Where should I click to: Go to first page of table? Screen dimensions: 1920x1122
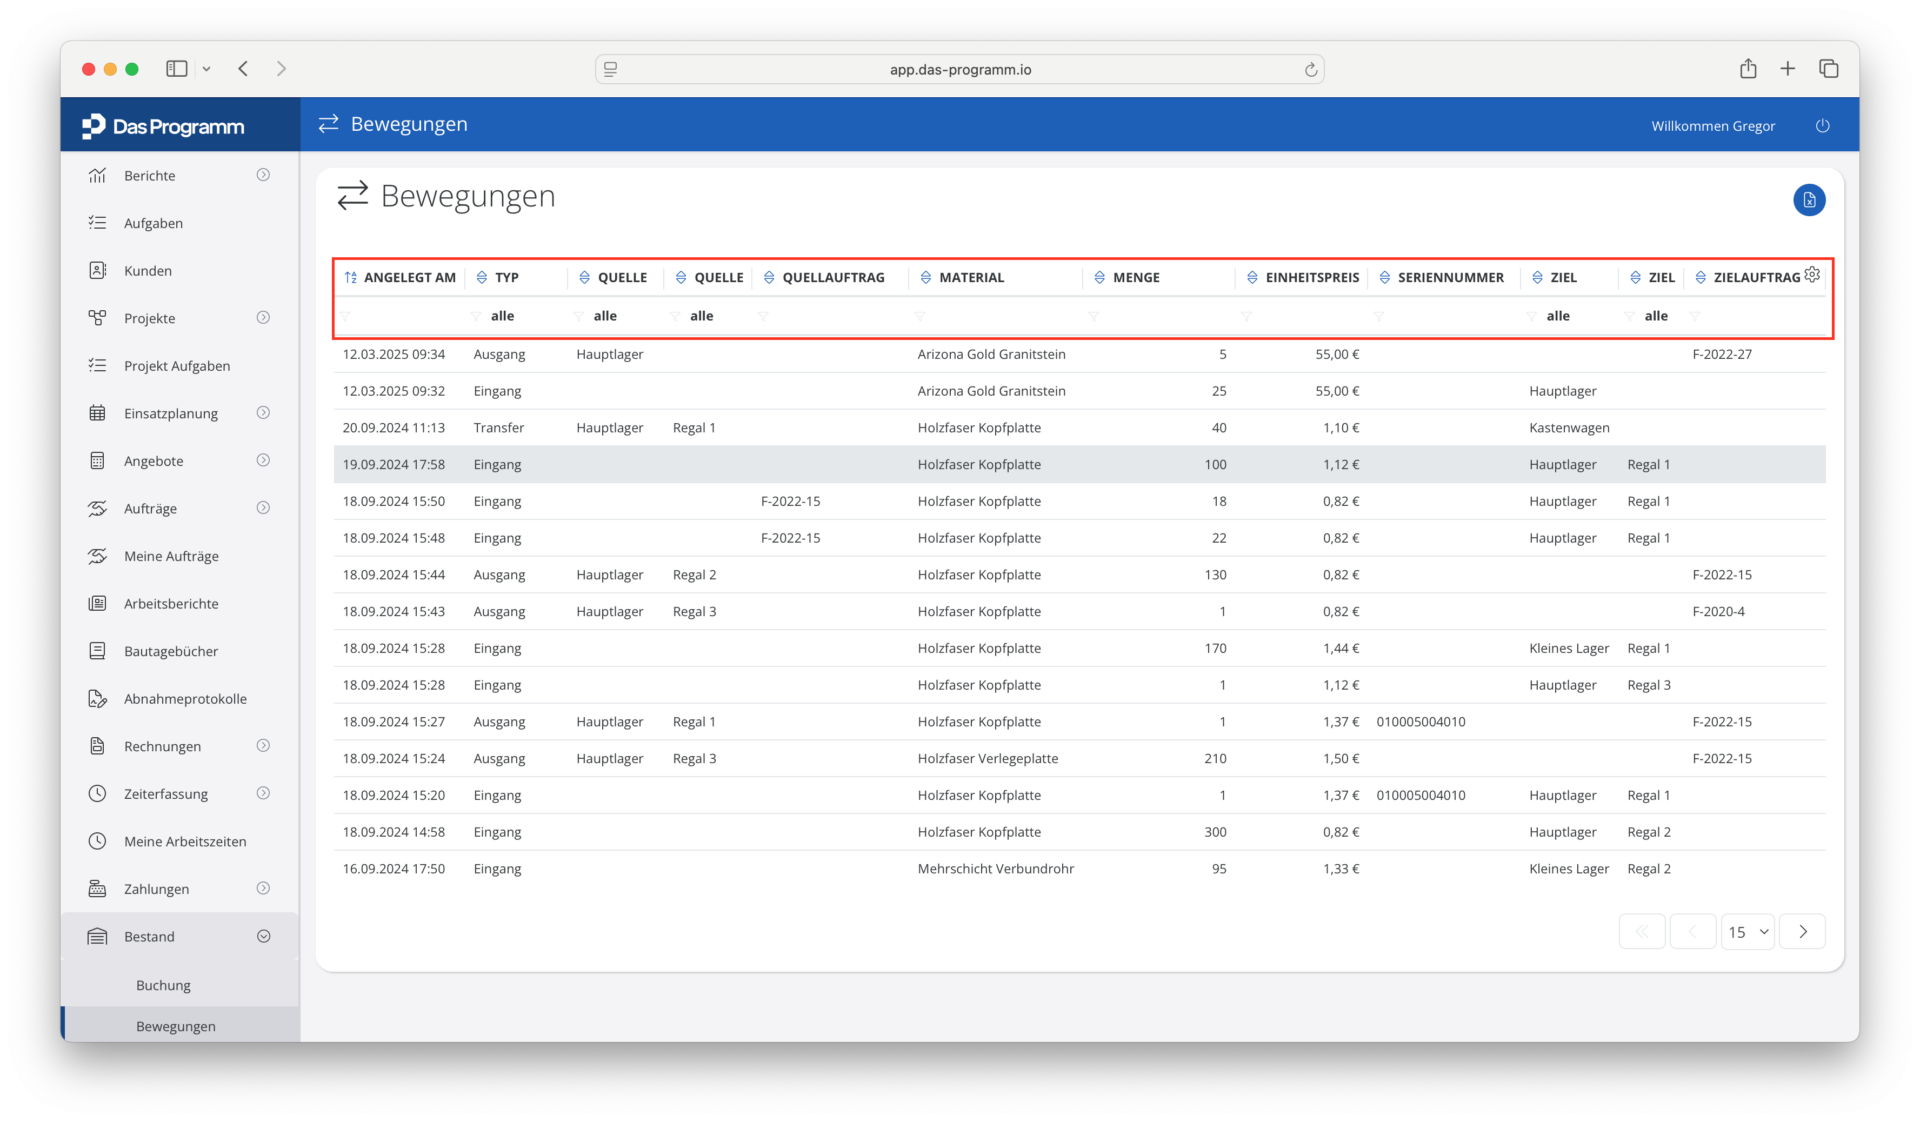1642,932
